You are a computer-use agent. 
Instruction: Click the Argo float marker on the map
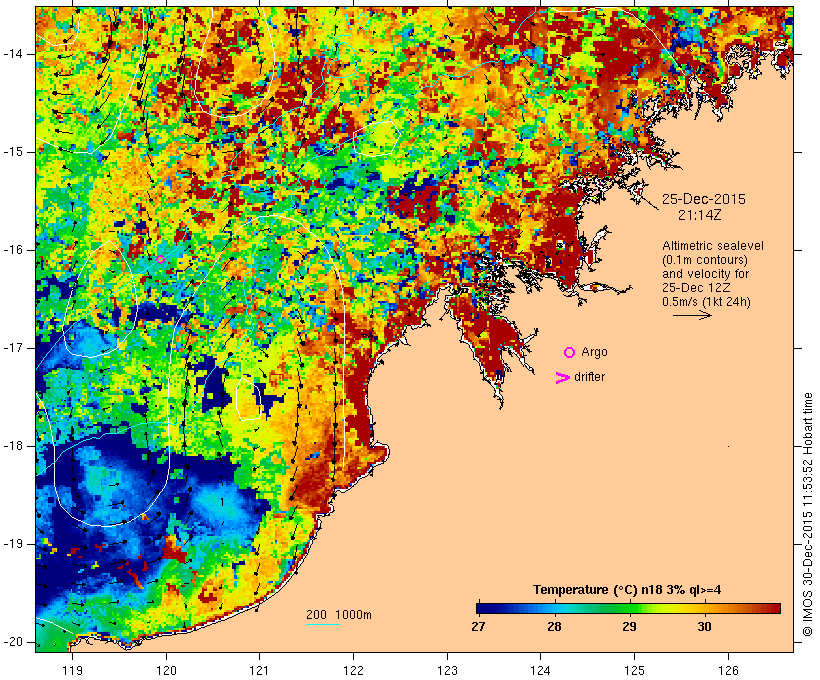click(161, 259)
